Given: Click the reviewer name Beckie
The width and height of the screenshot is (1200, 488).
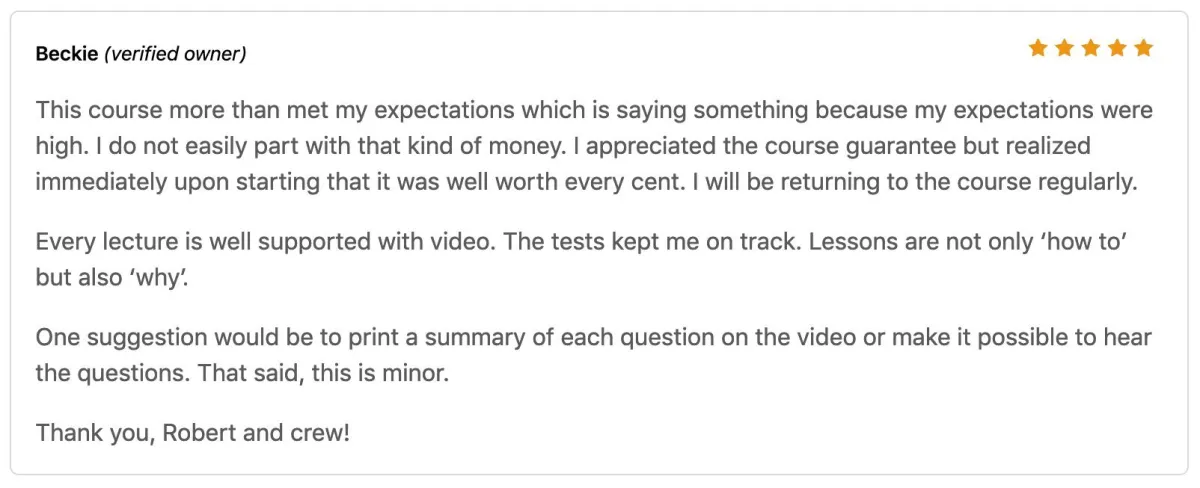Looking at the screenshot, I should pyautogui.click(x=67, y=54).
